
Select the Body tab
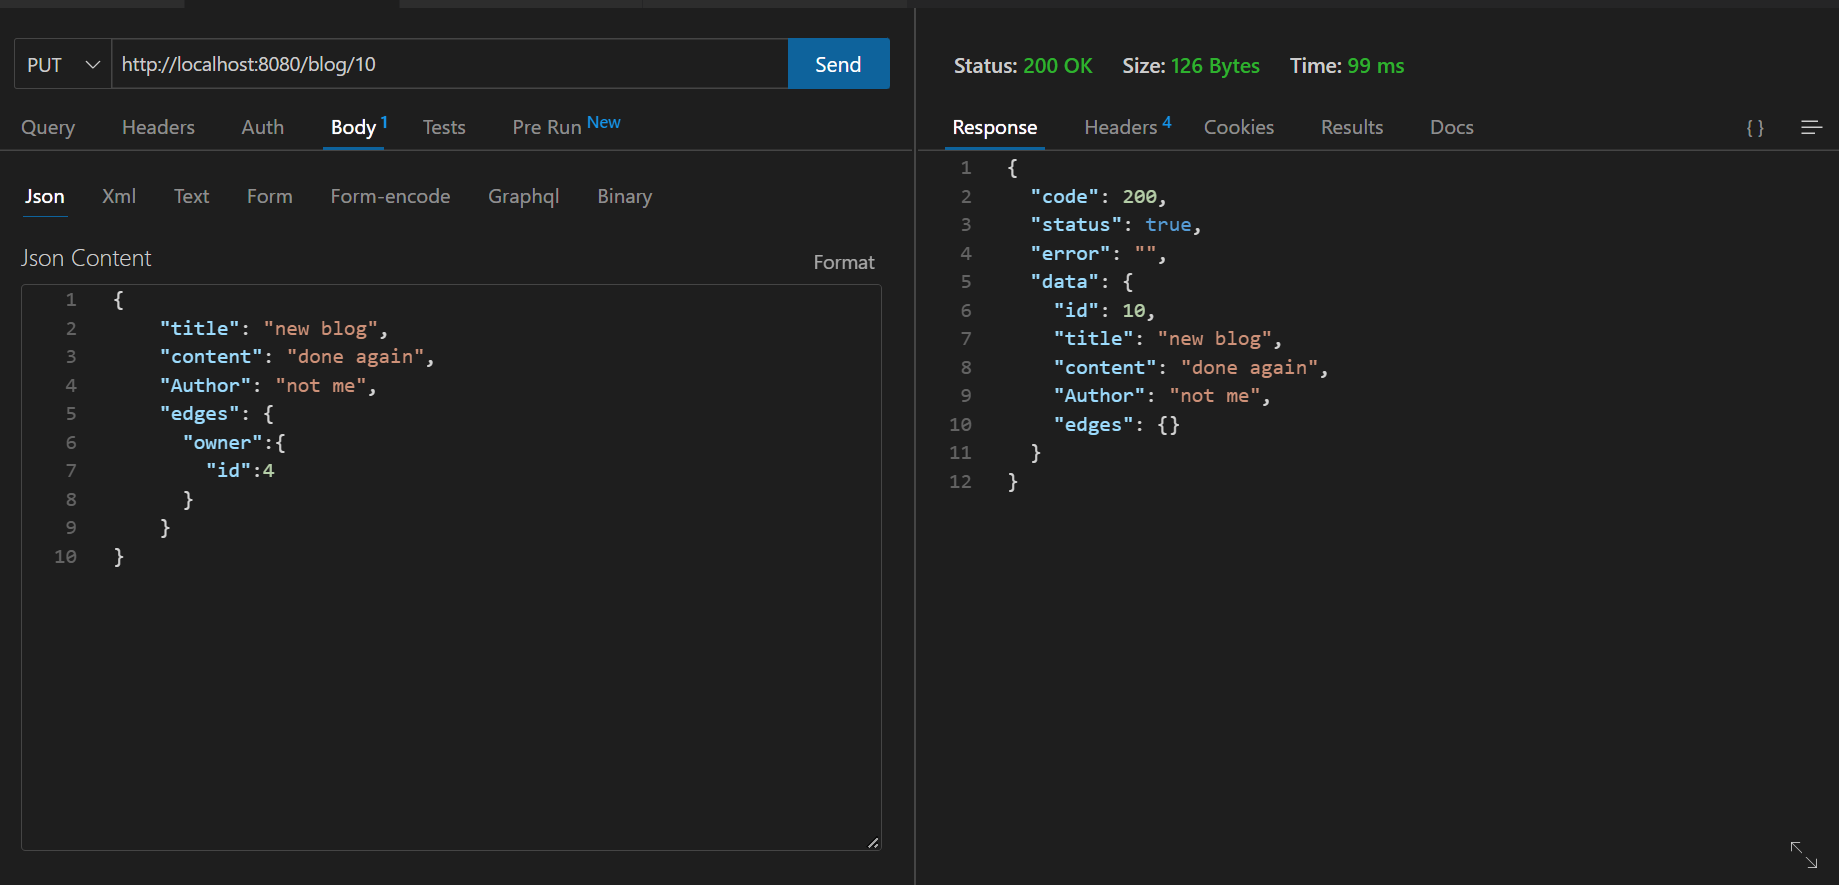pyautogui.click(x=354, y=127)
